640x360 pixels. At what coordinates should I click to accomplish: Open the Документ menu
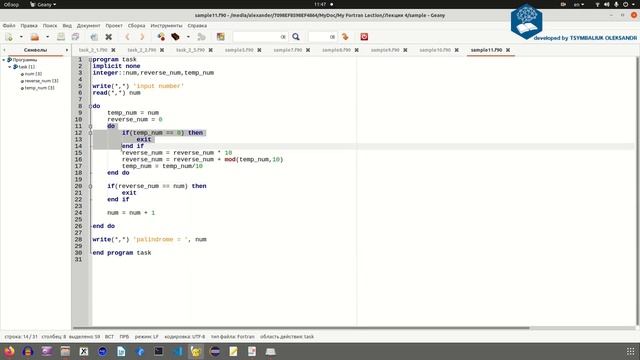coord(88,25)
